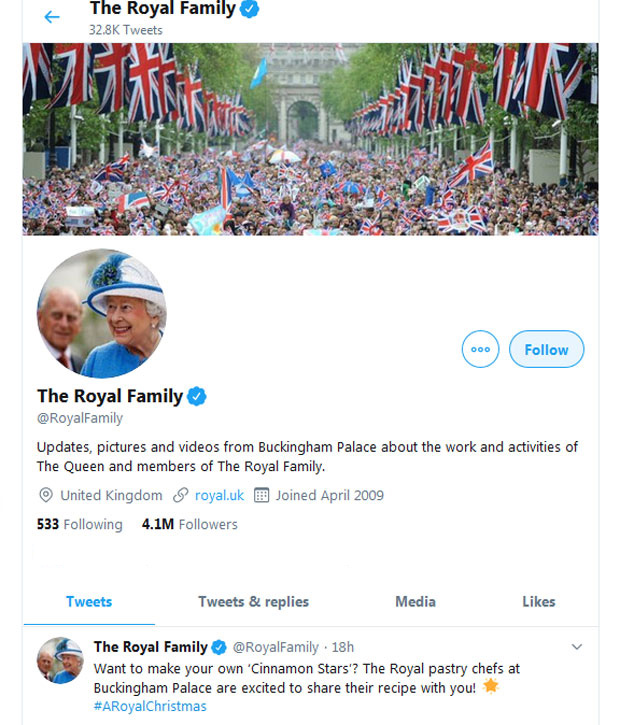The image size is (620, 725).
Task: Switch to the Tweets tab
Action: (x=89, y=601)
